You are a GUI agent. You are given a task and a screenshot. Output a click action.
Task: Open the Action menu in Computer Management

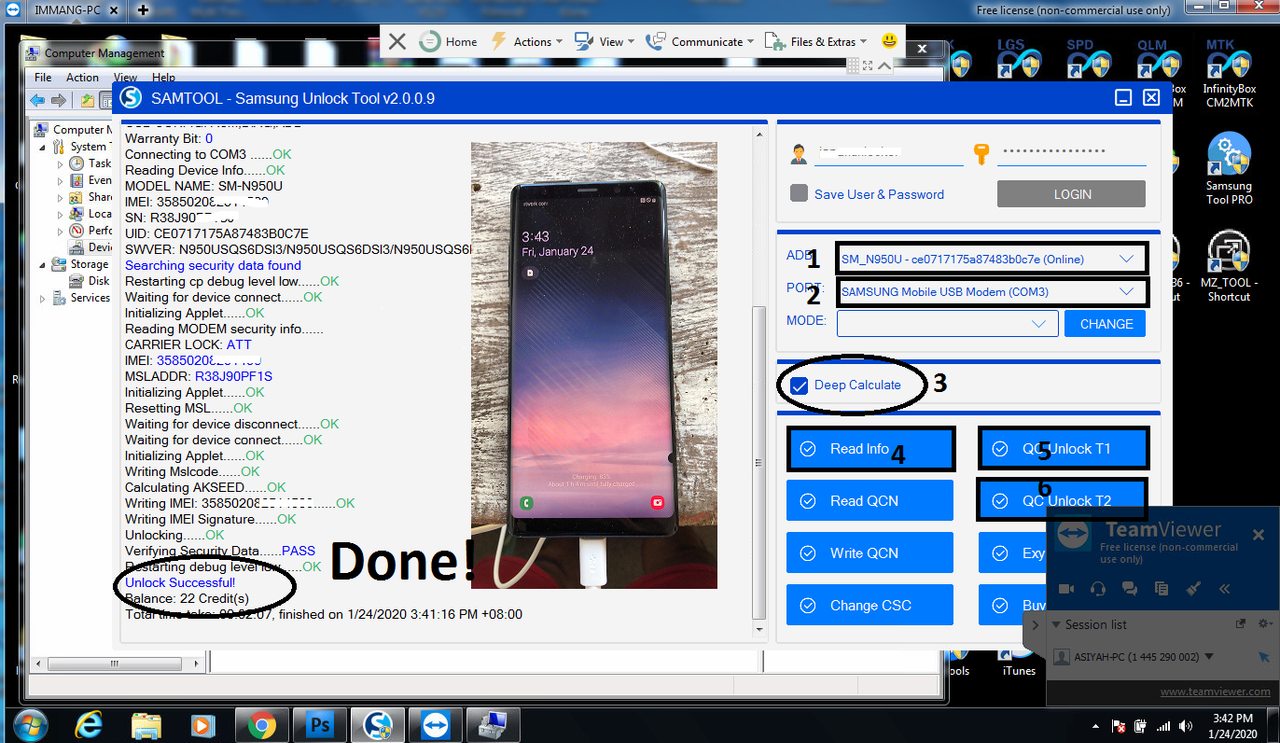pos(82,77)
